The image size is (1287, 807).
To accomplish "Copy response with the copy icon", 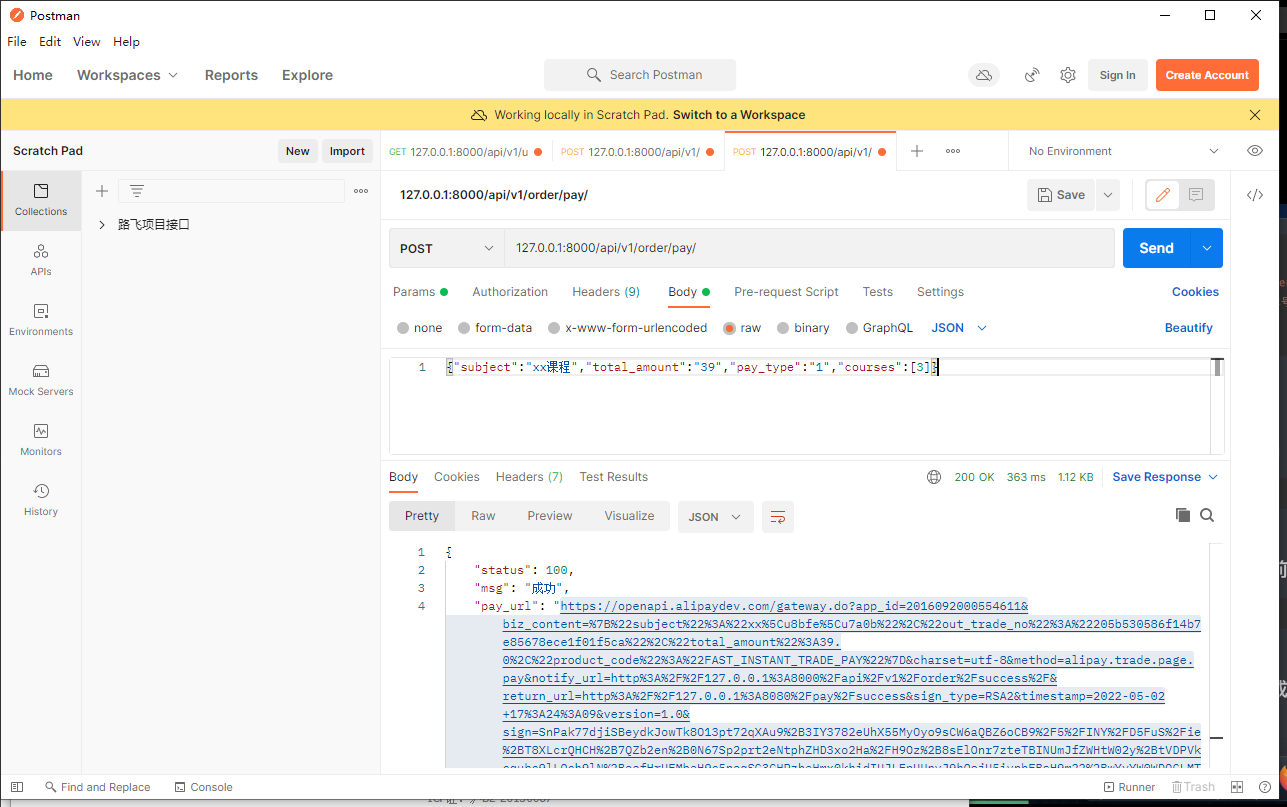I will pos(1183,515).
